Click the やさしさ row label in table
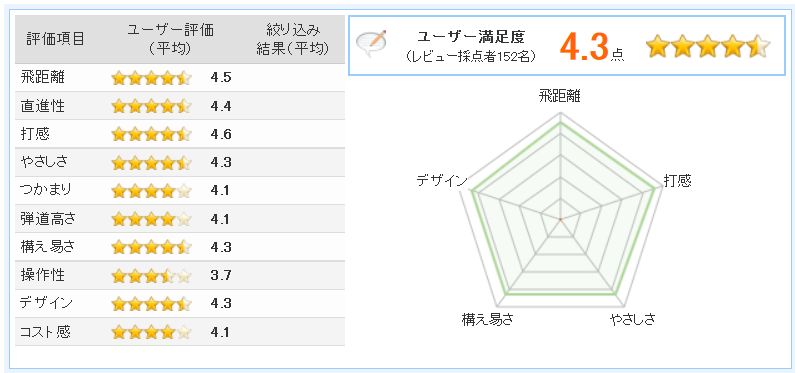The width and height of the screenshot is (795, 373). 44,162
